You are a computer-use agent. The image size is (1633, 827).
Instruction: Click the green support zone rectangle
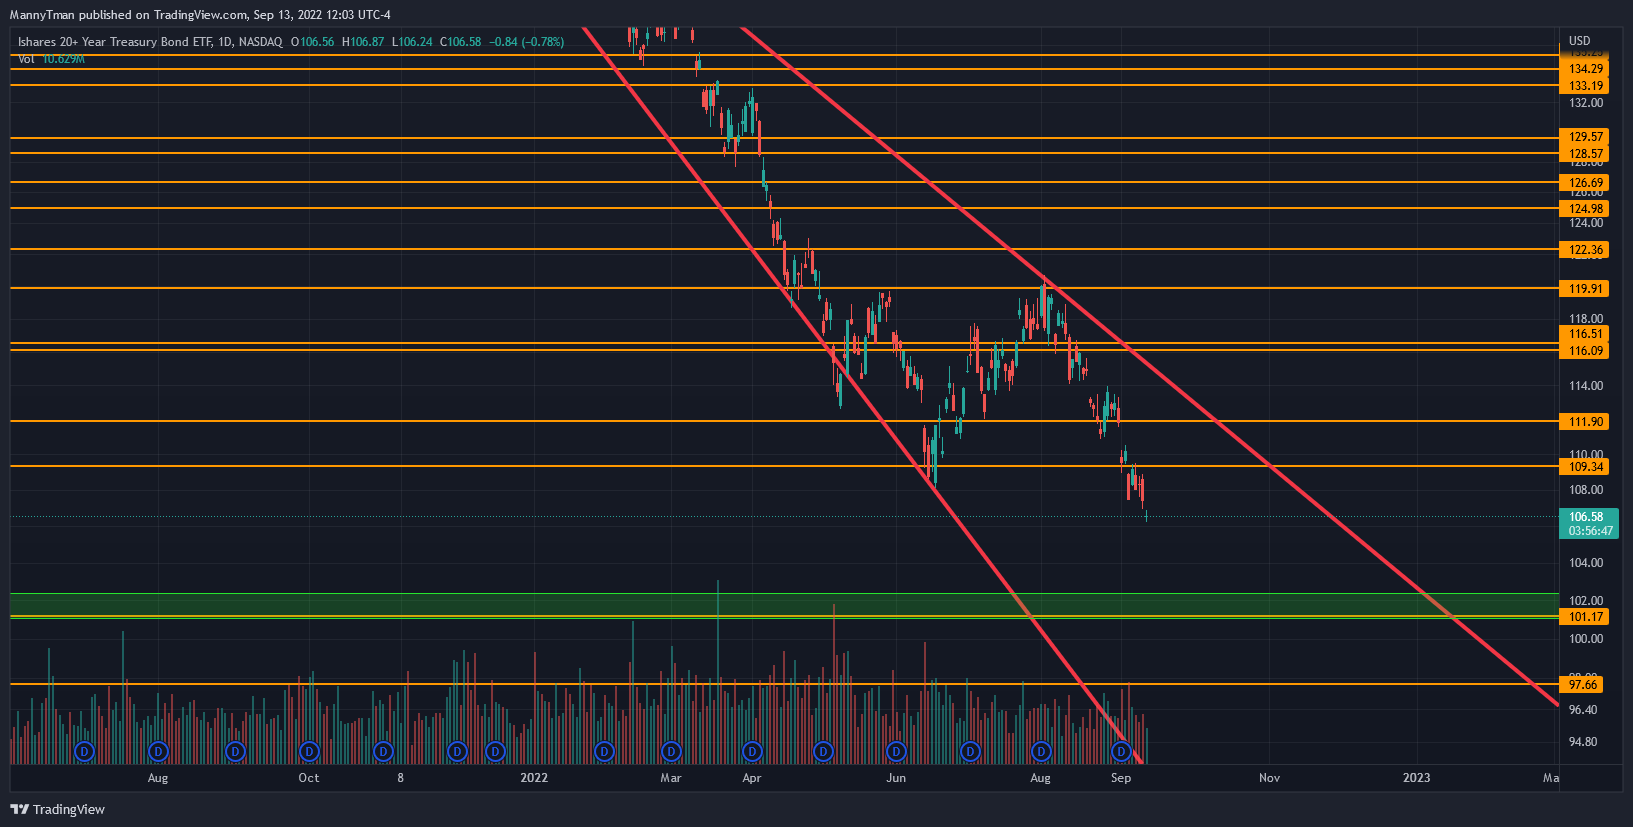[784, 604]
